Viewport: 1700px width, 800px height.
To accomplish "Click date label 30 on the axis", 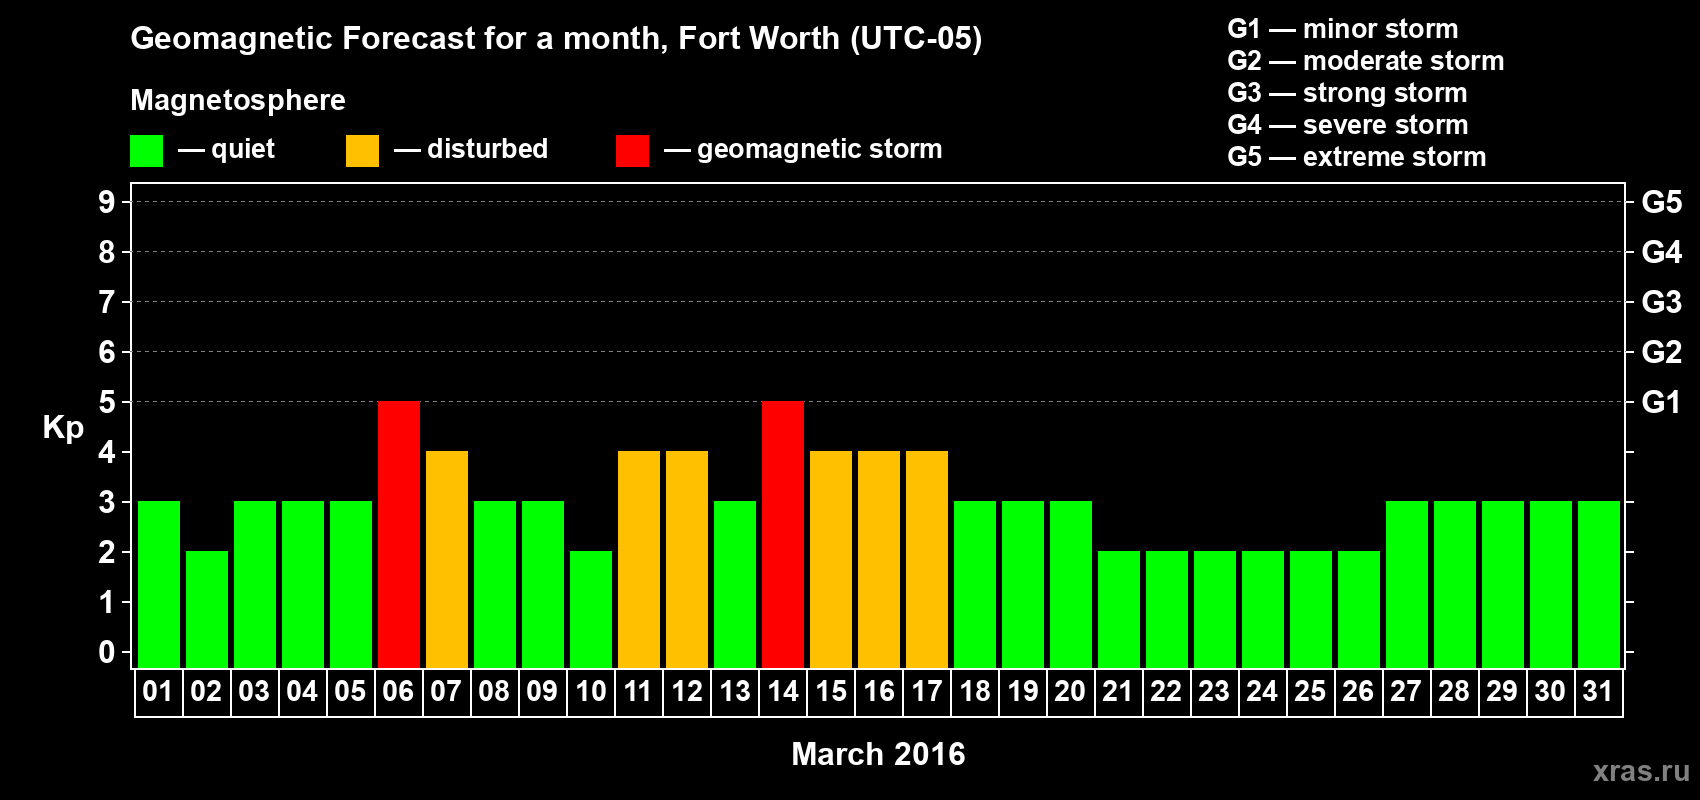I will click(x=1550, y=691).
